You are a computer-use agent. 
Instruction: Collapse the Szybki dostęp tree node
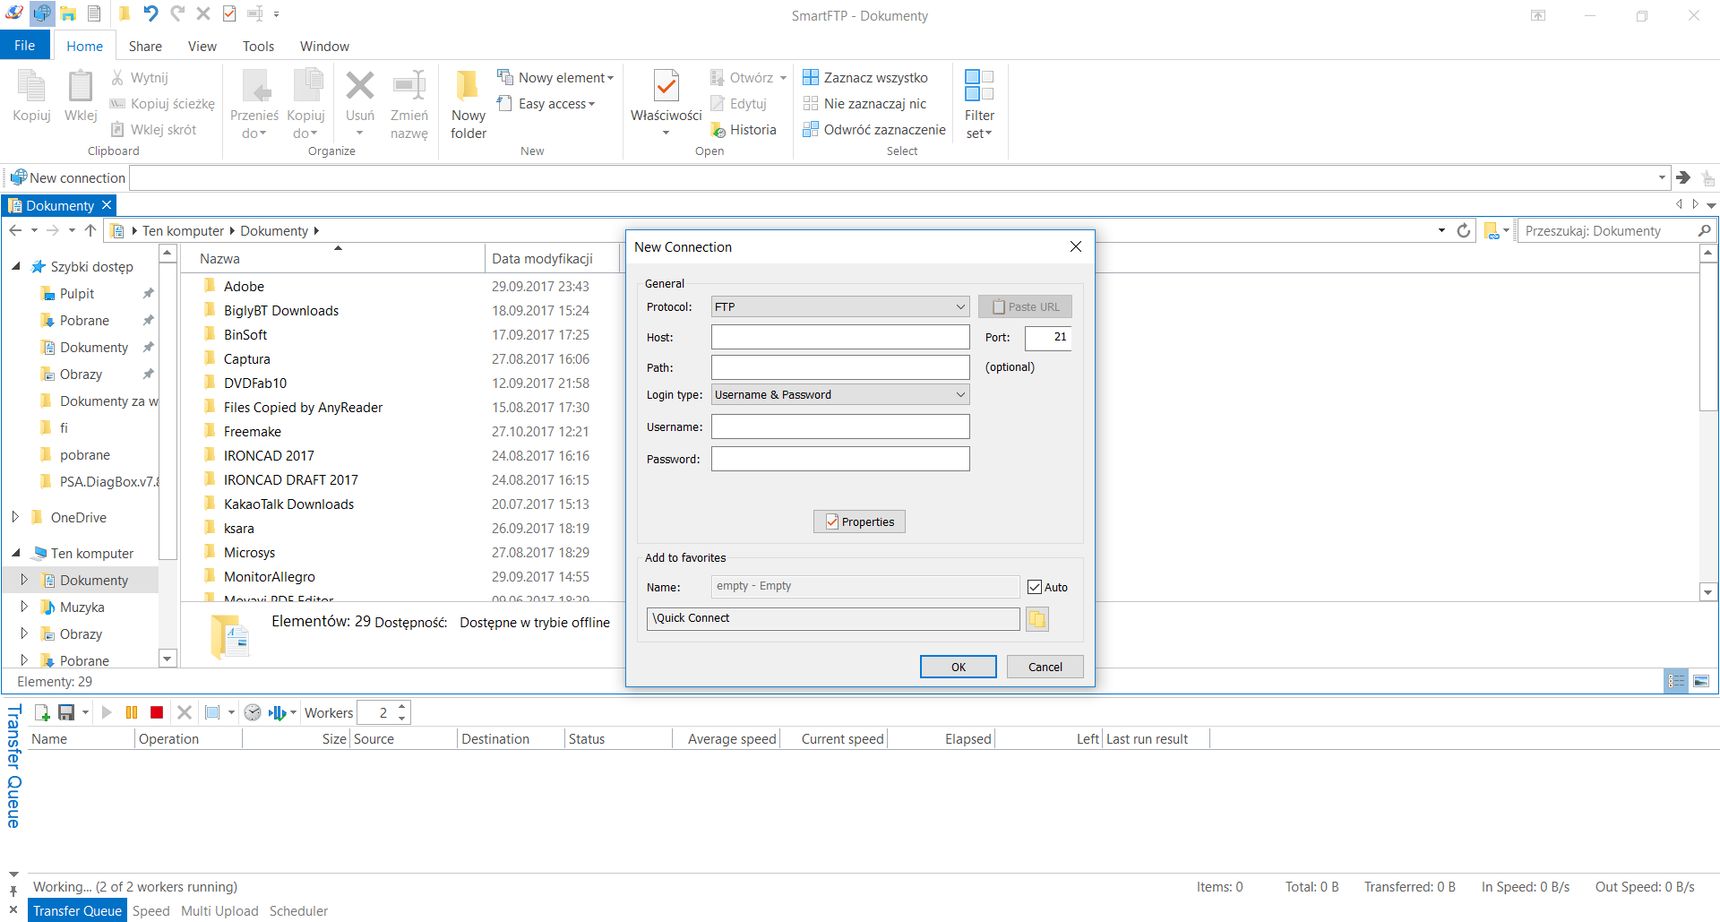(x=16, y=267)
